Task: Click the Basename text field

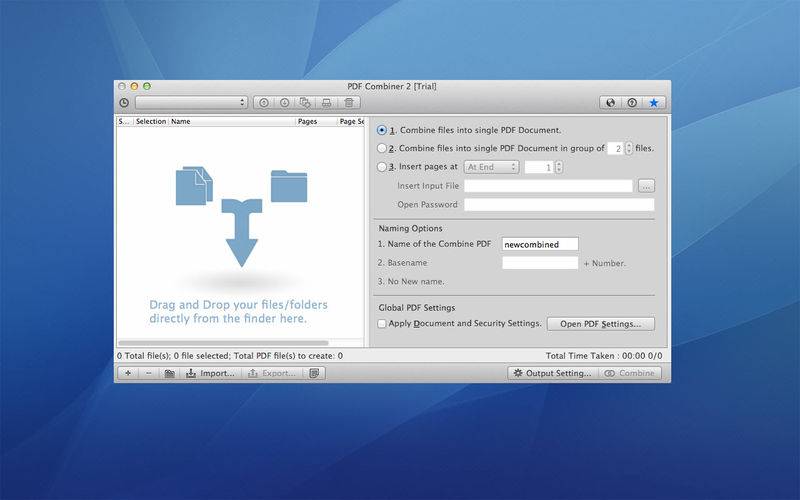Action: (540, 263)
